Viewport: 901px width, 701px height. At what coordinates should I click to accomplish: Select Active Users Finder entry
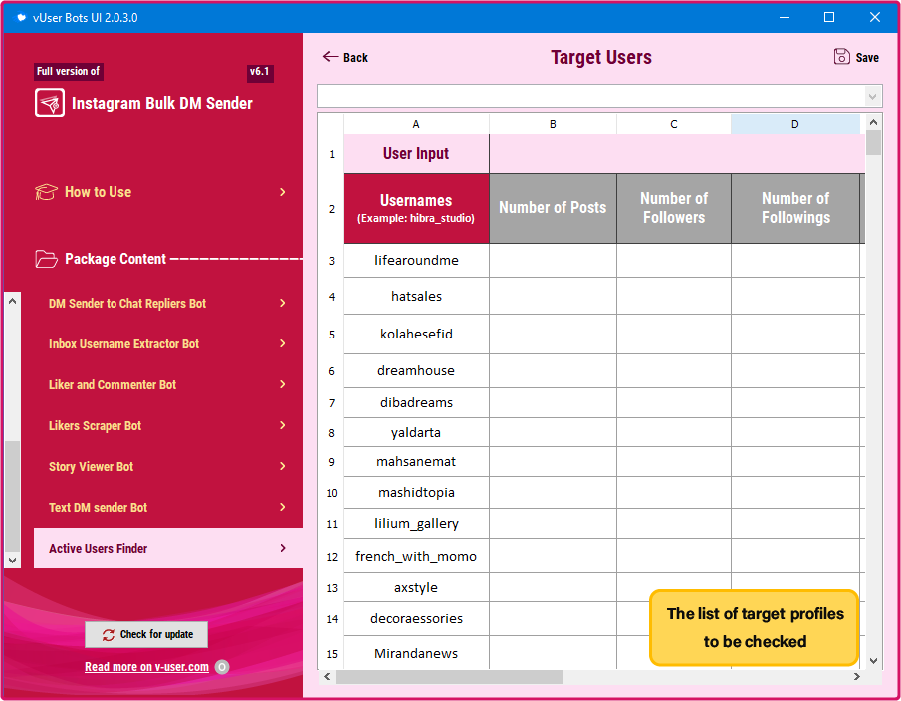168,548
